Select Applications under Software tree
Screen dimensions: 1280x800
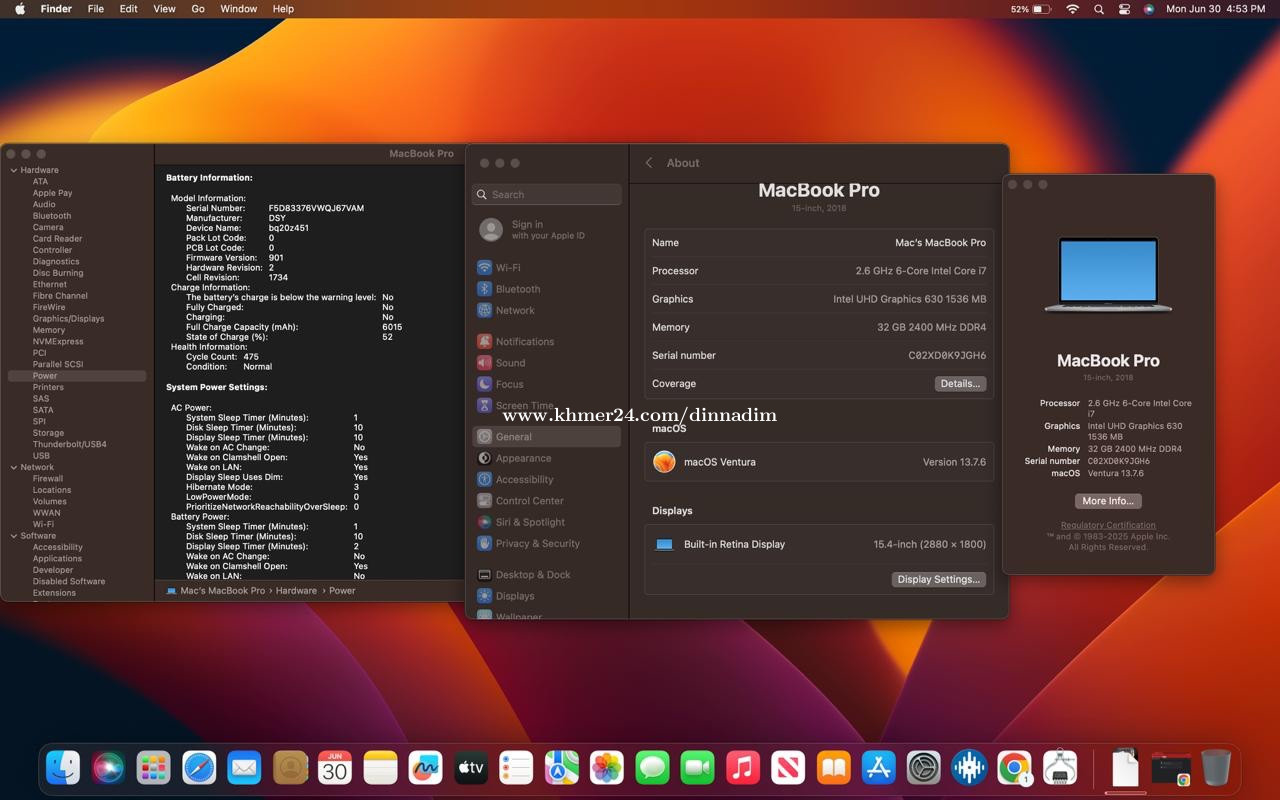pyautogui.click(x=57, y=559)
